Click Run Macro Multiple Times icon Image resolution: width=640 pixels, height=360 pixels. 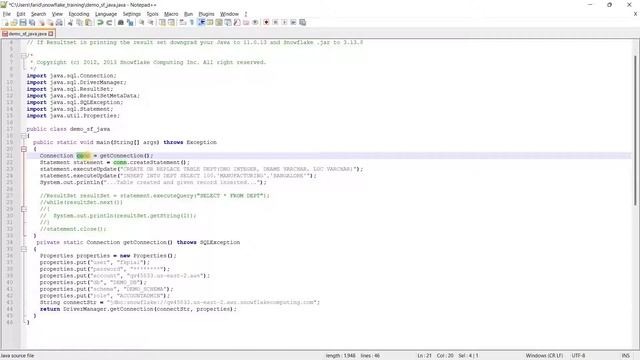(293, 22)
